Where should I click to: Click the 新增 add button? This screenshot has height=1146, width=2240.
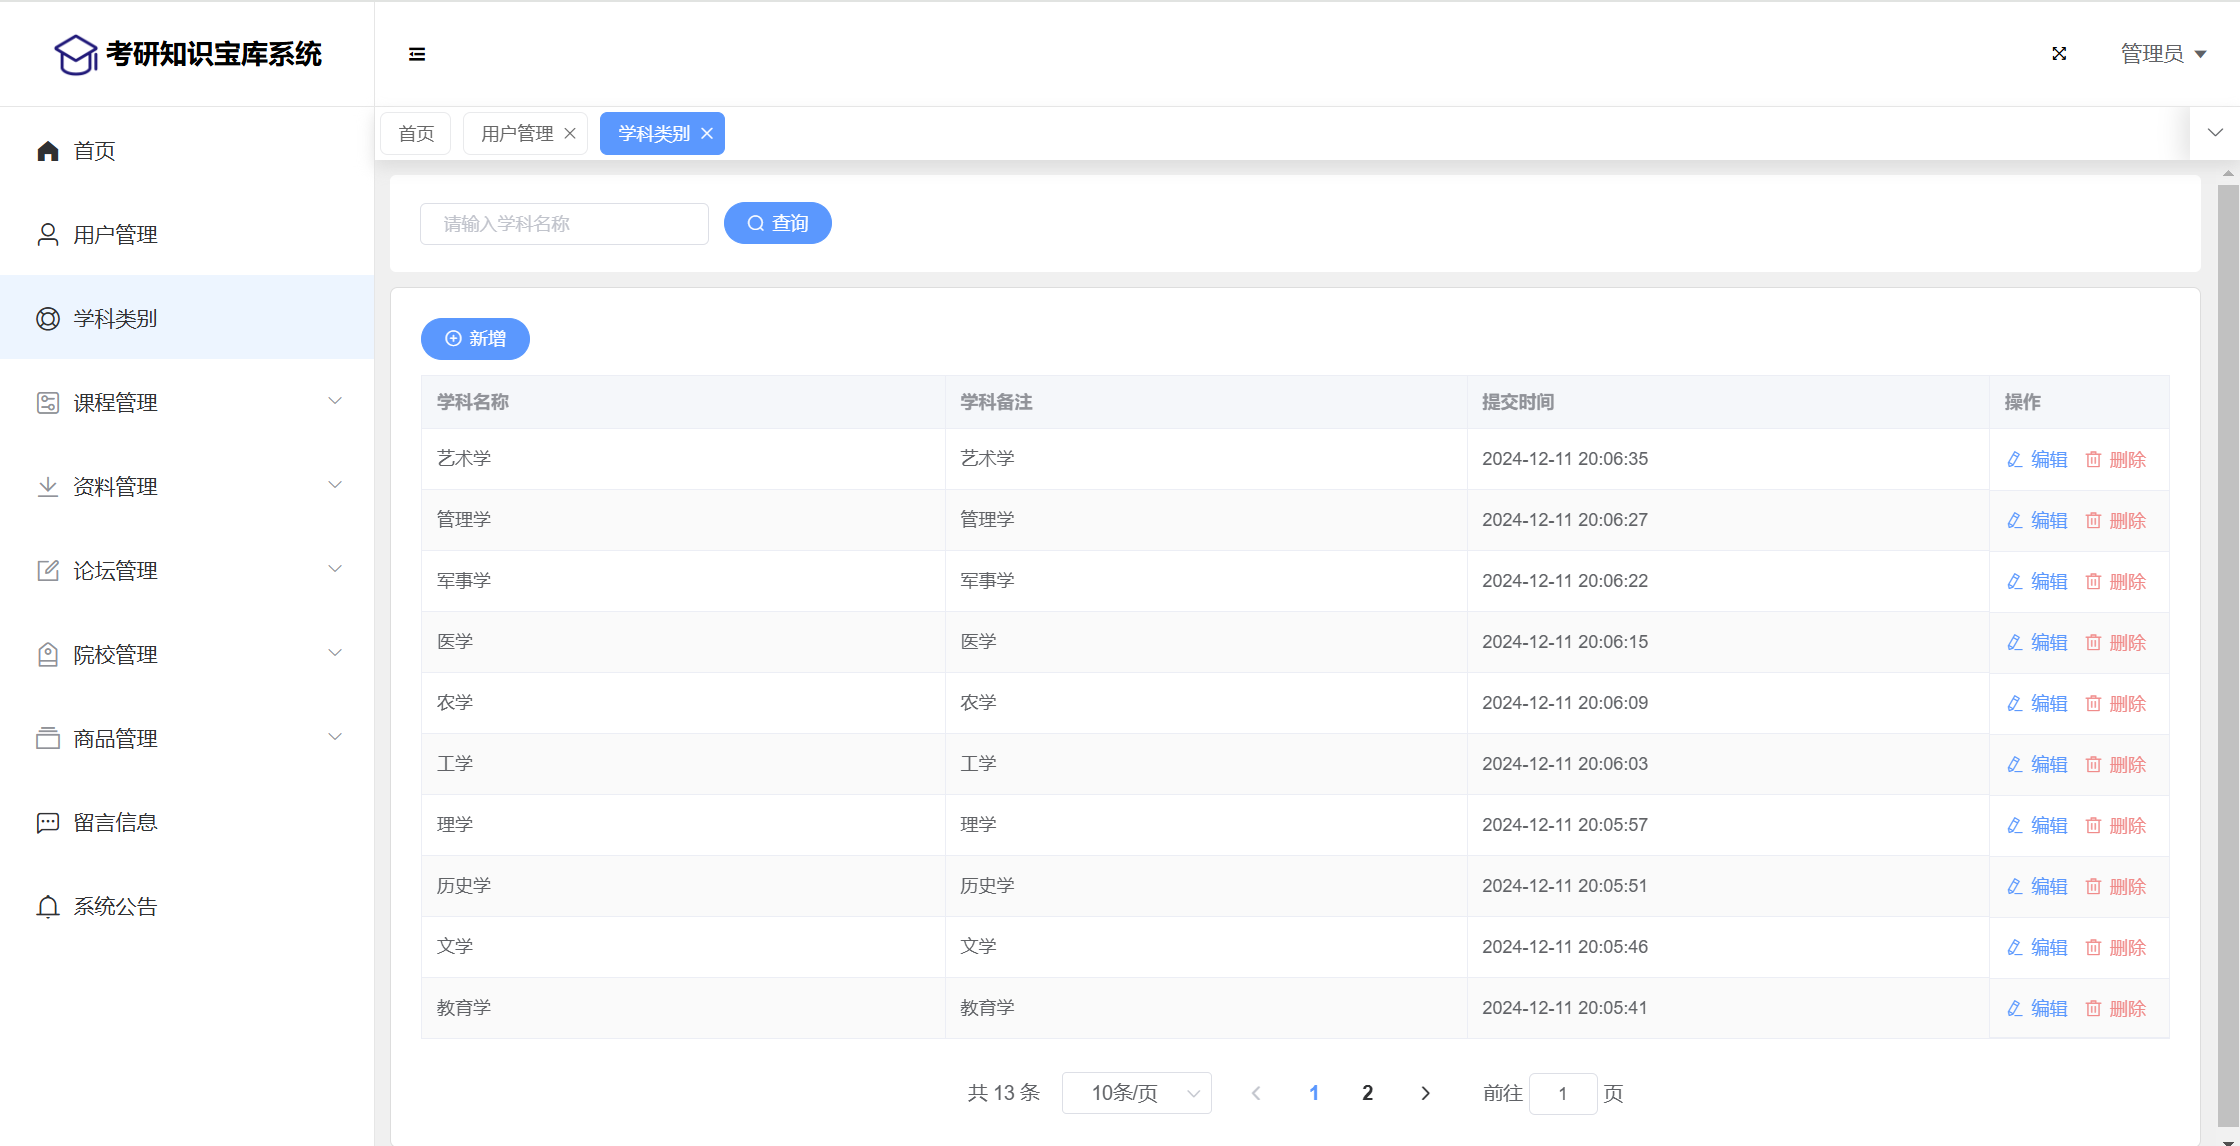475,339
